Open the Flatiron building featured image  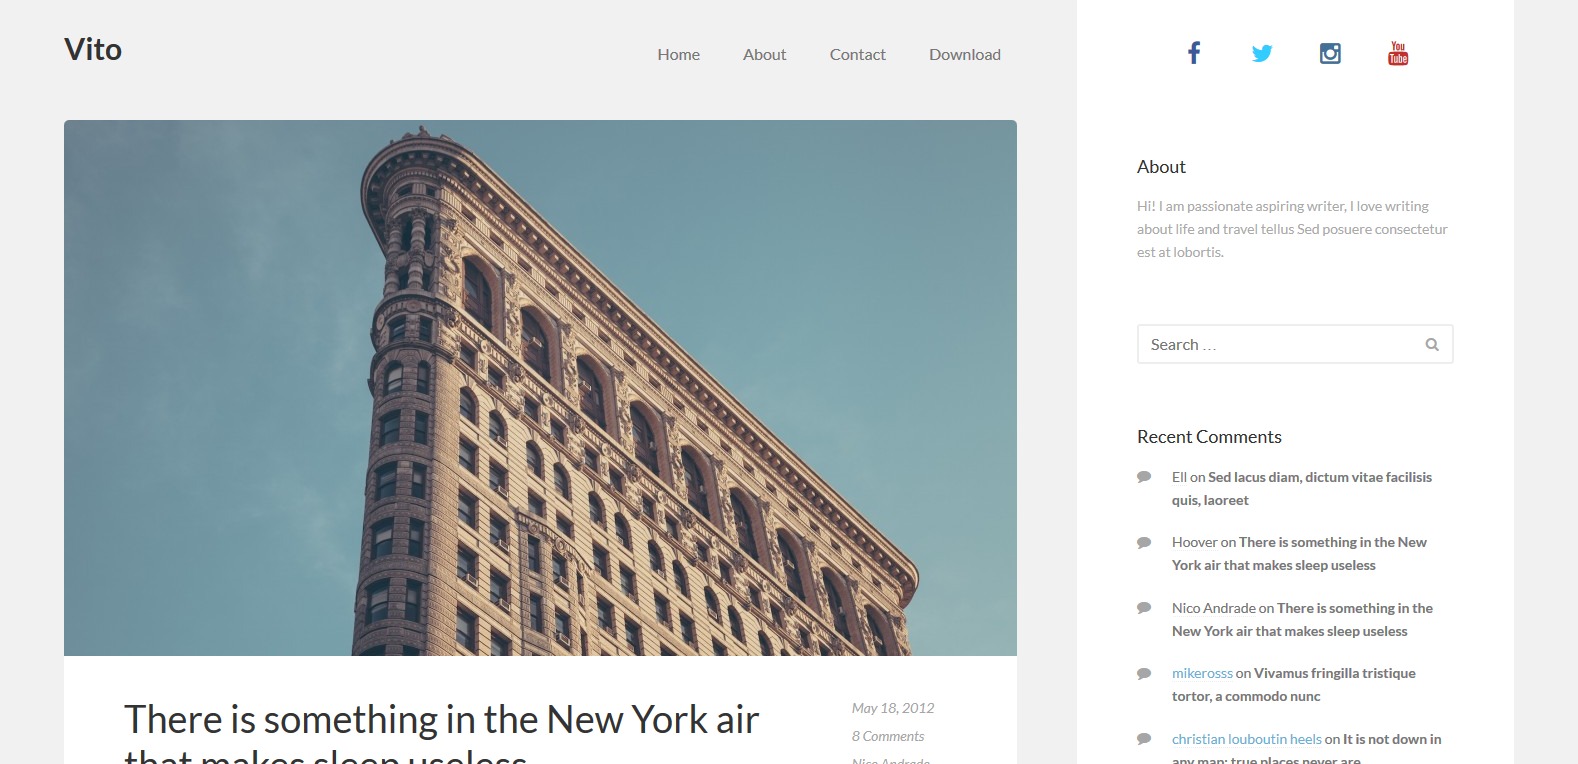pos(540,388)
